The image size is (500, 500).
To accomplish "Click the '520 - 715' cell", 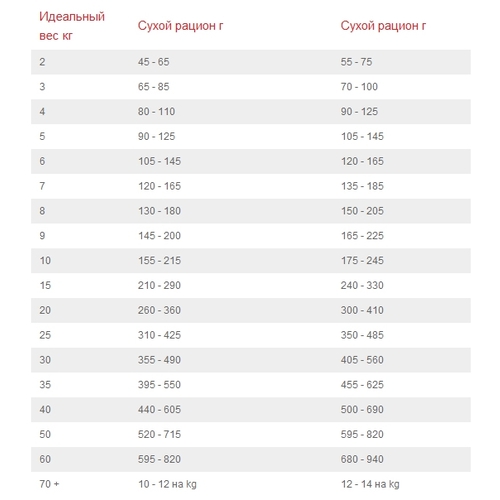I will click(x=159, y=434).
